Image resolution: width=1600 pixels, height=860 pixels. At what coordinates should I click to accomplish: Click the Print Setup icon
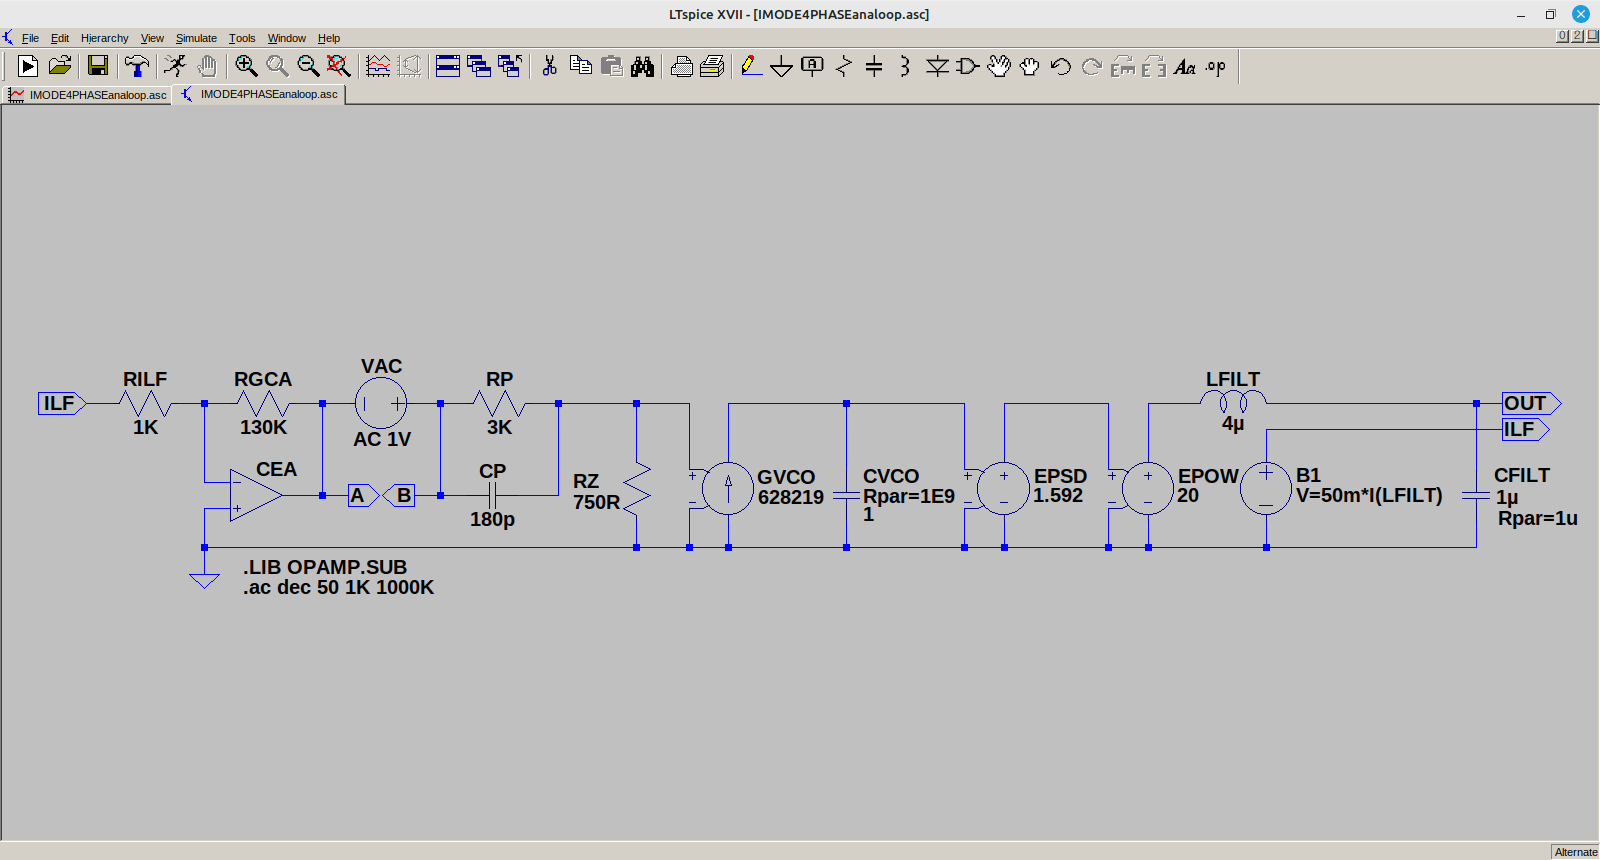681,66
